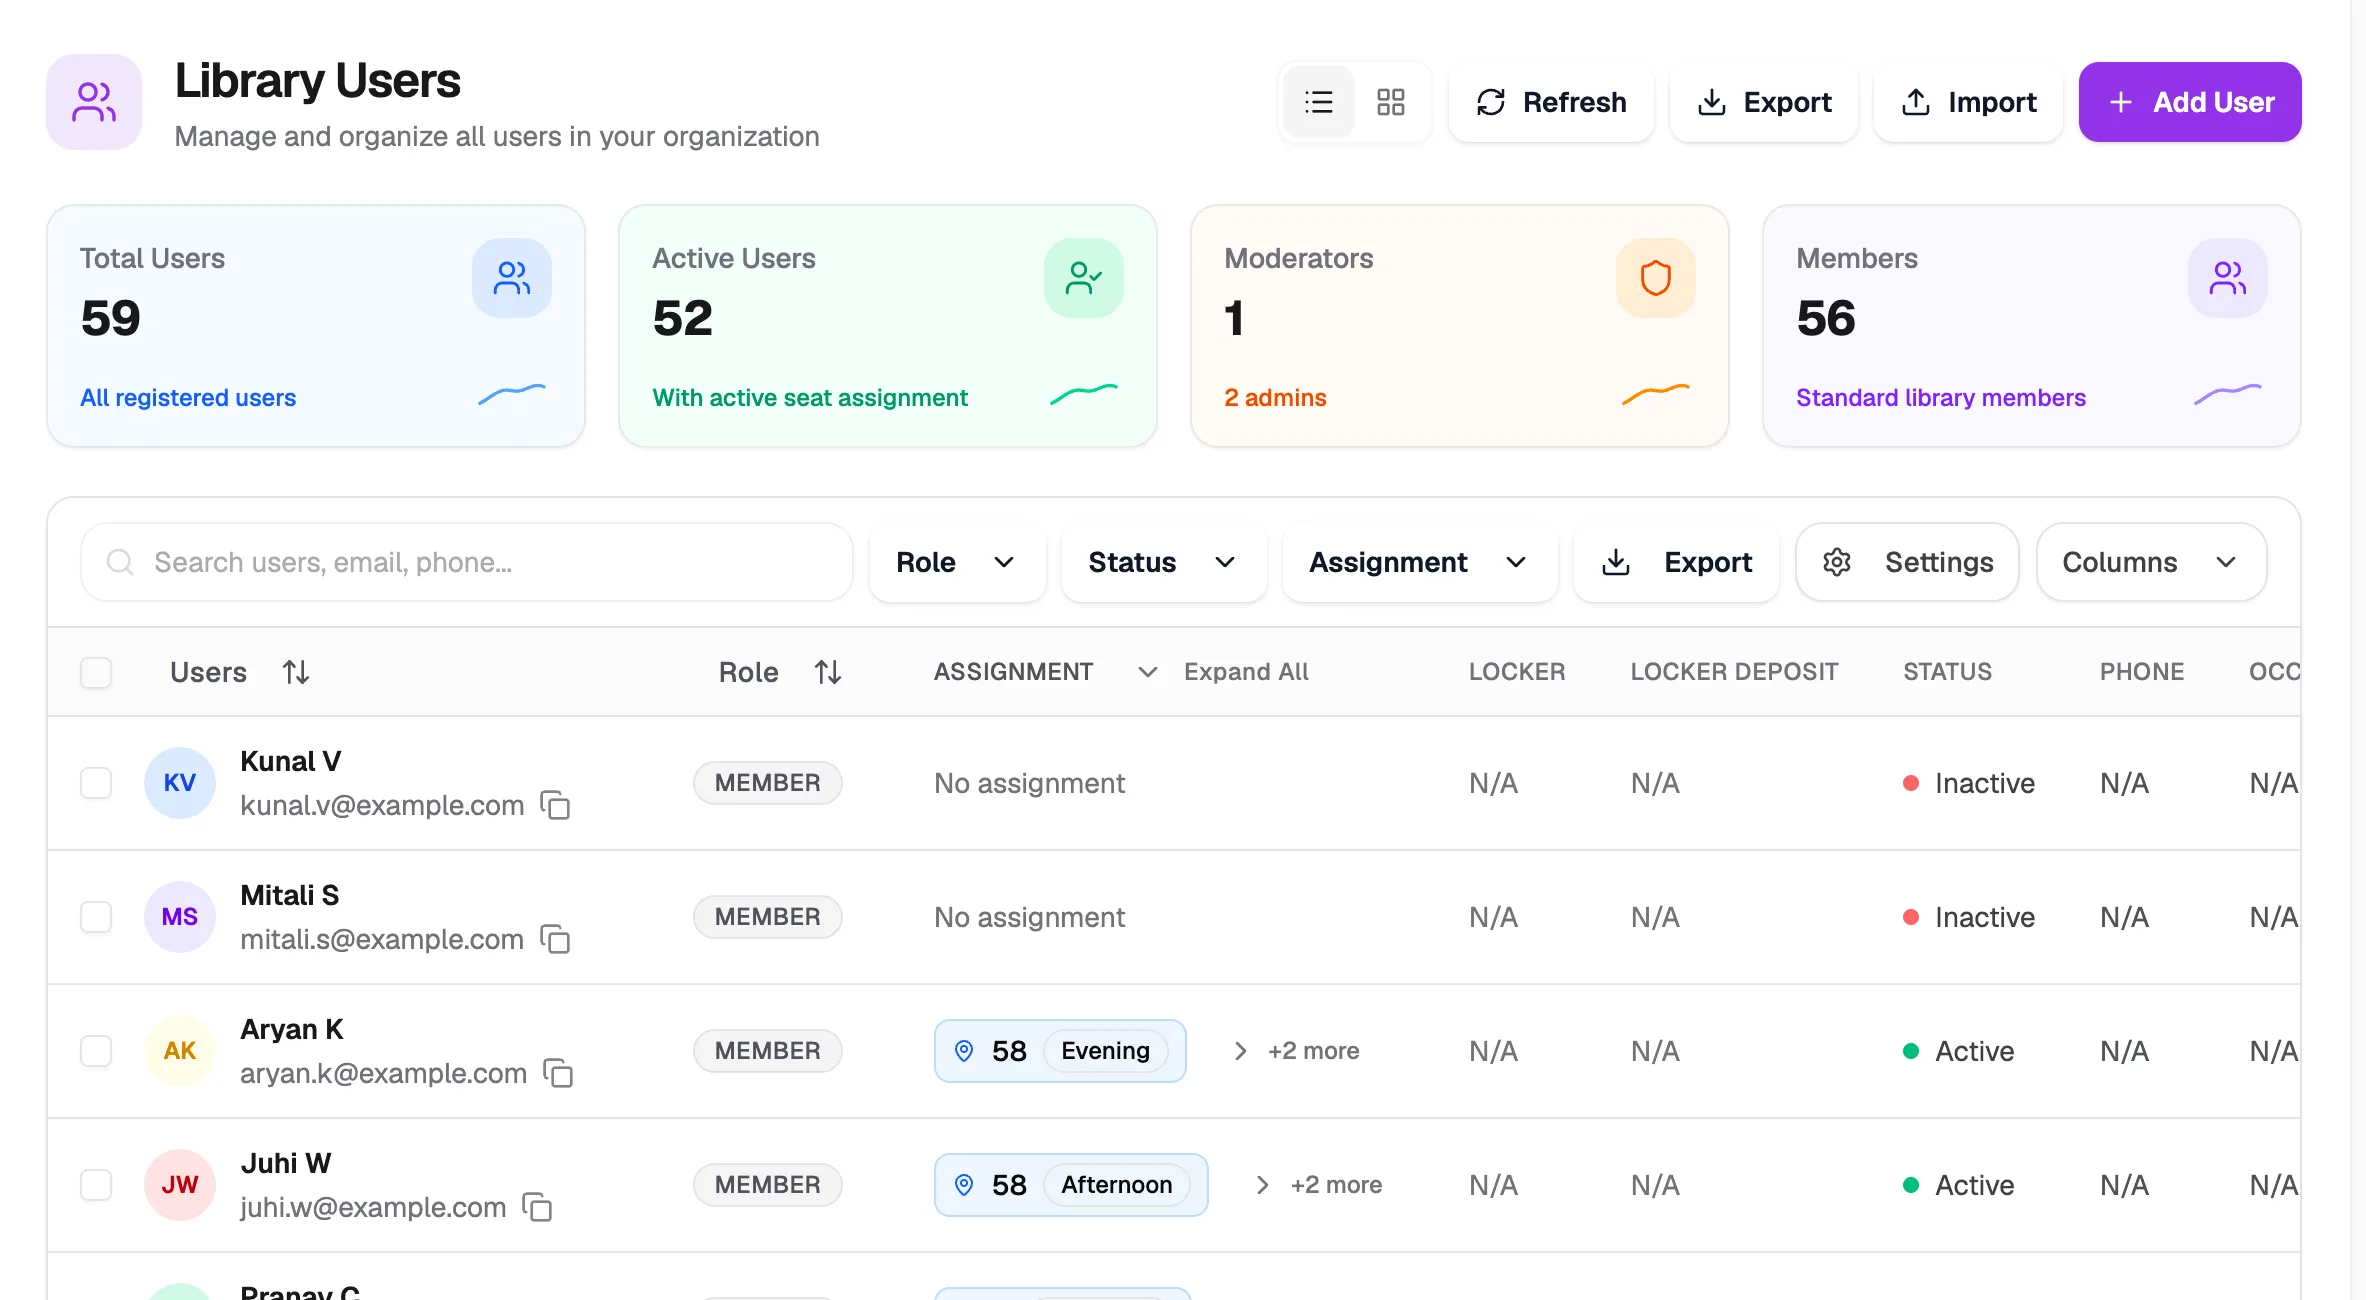Click the Moderators shield icon

pos(1656,278)
